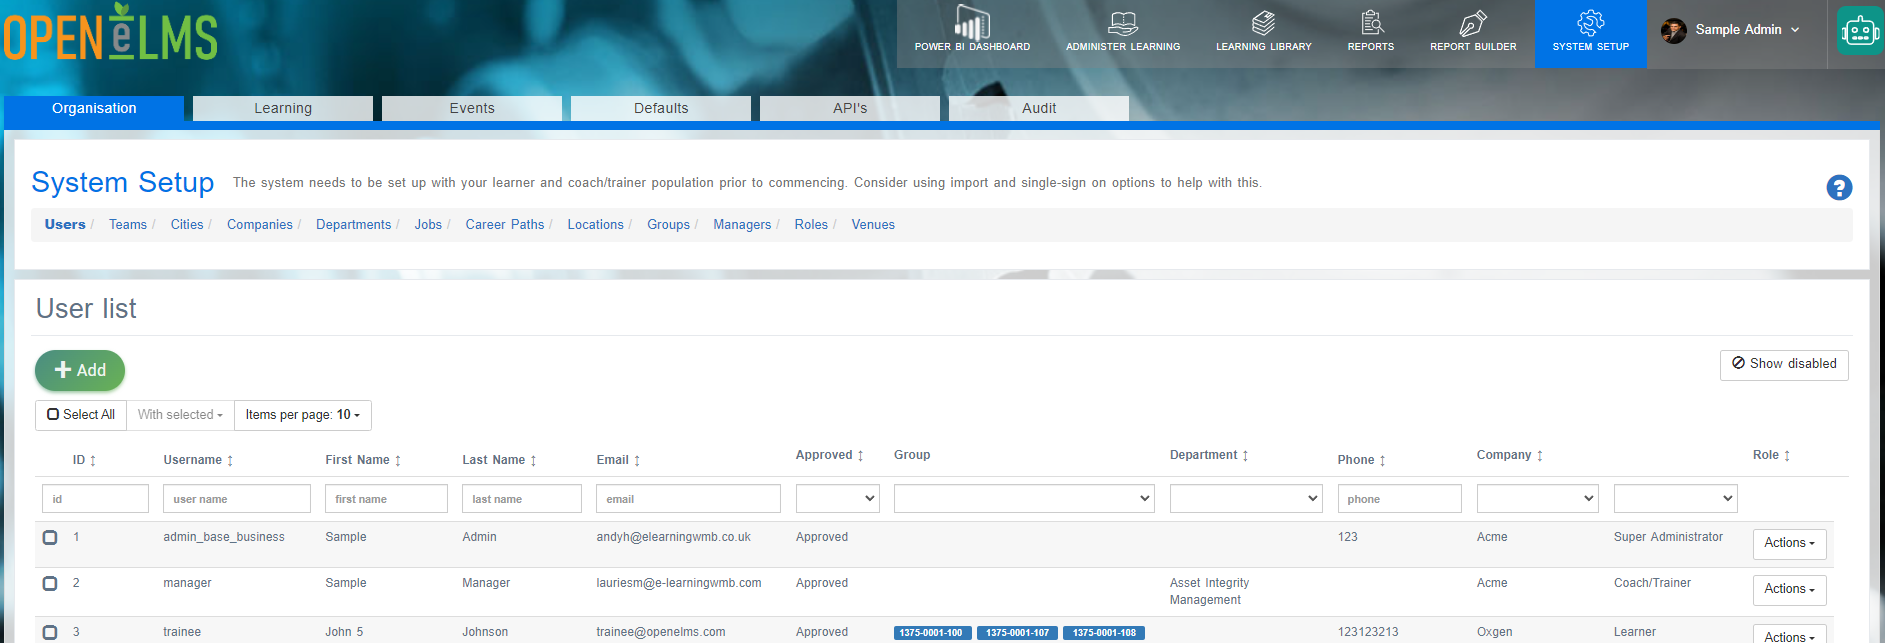The height and width of the screenshot is (643, 1885).
Task: Toggle the Select All checkbox
Action: 53,414
